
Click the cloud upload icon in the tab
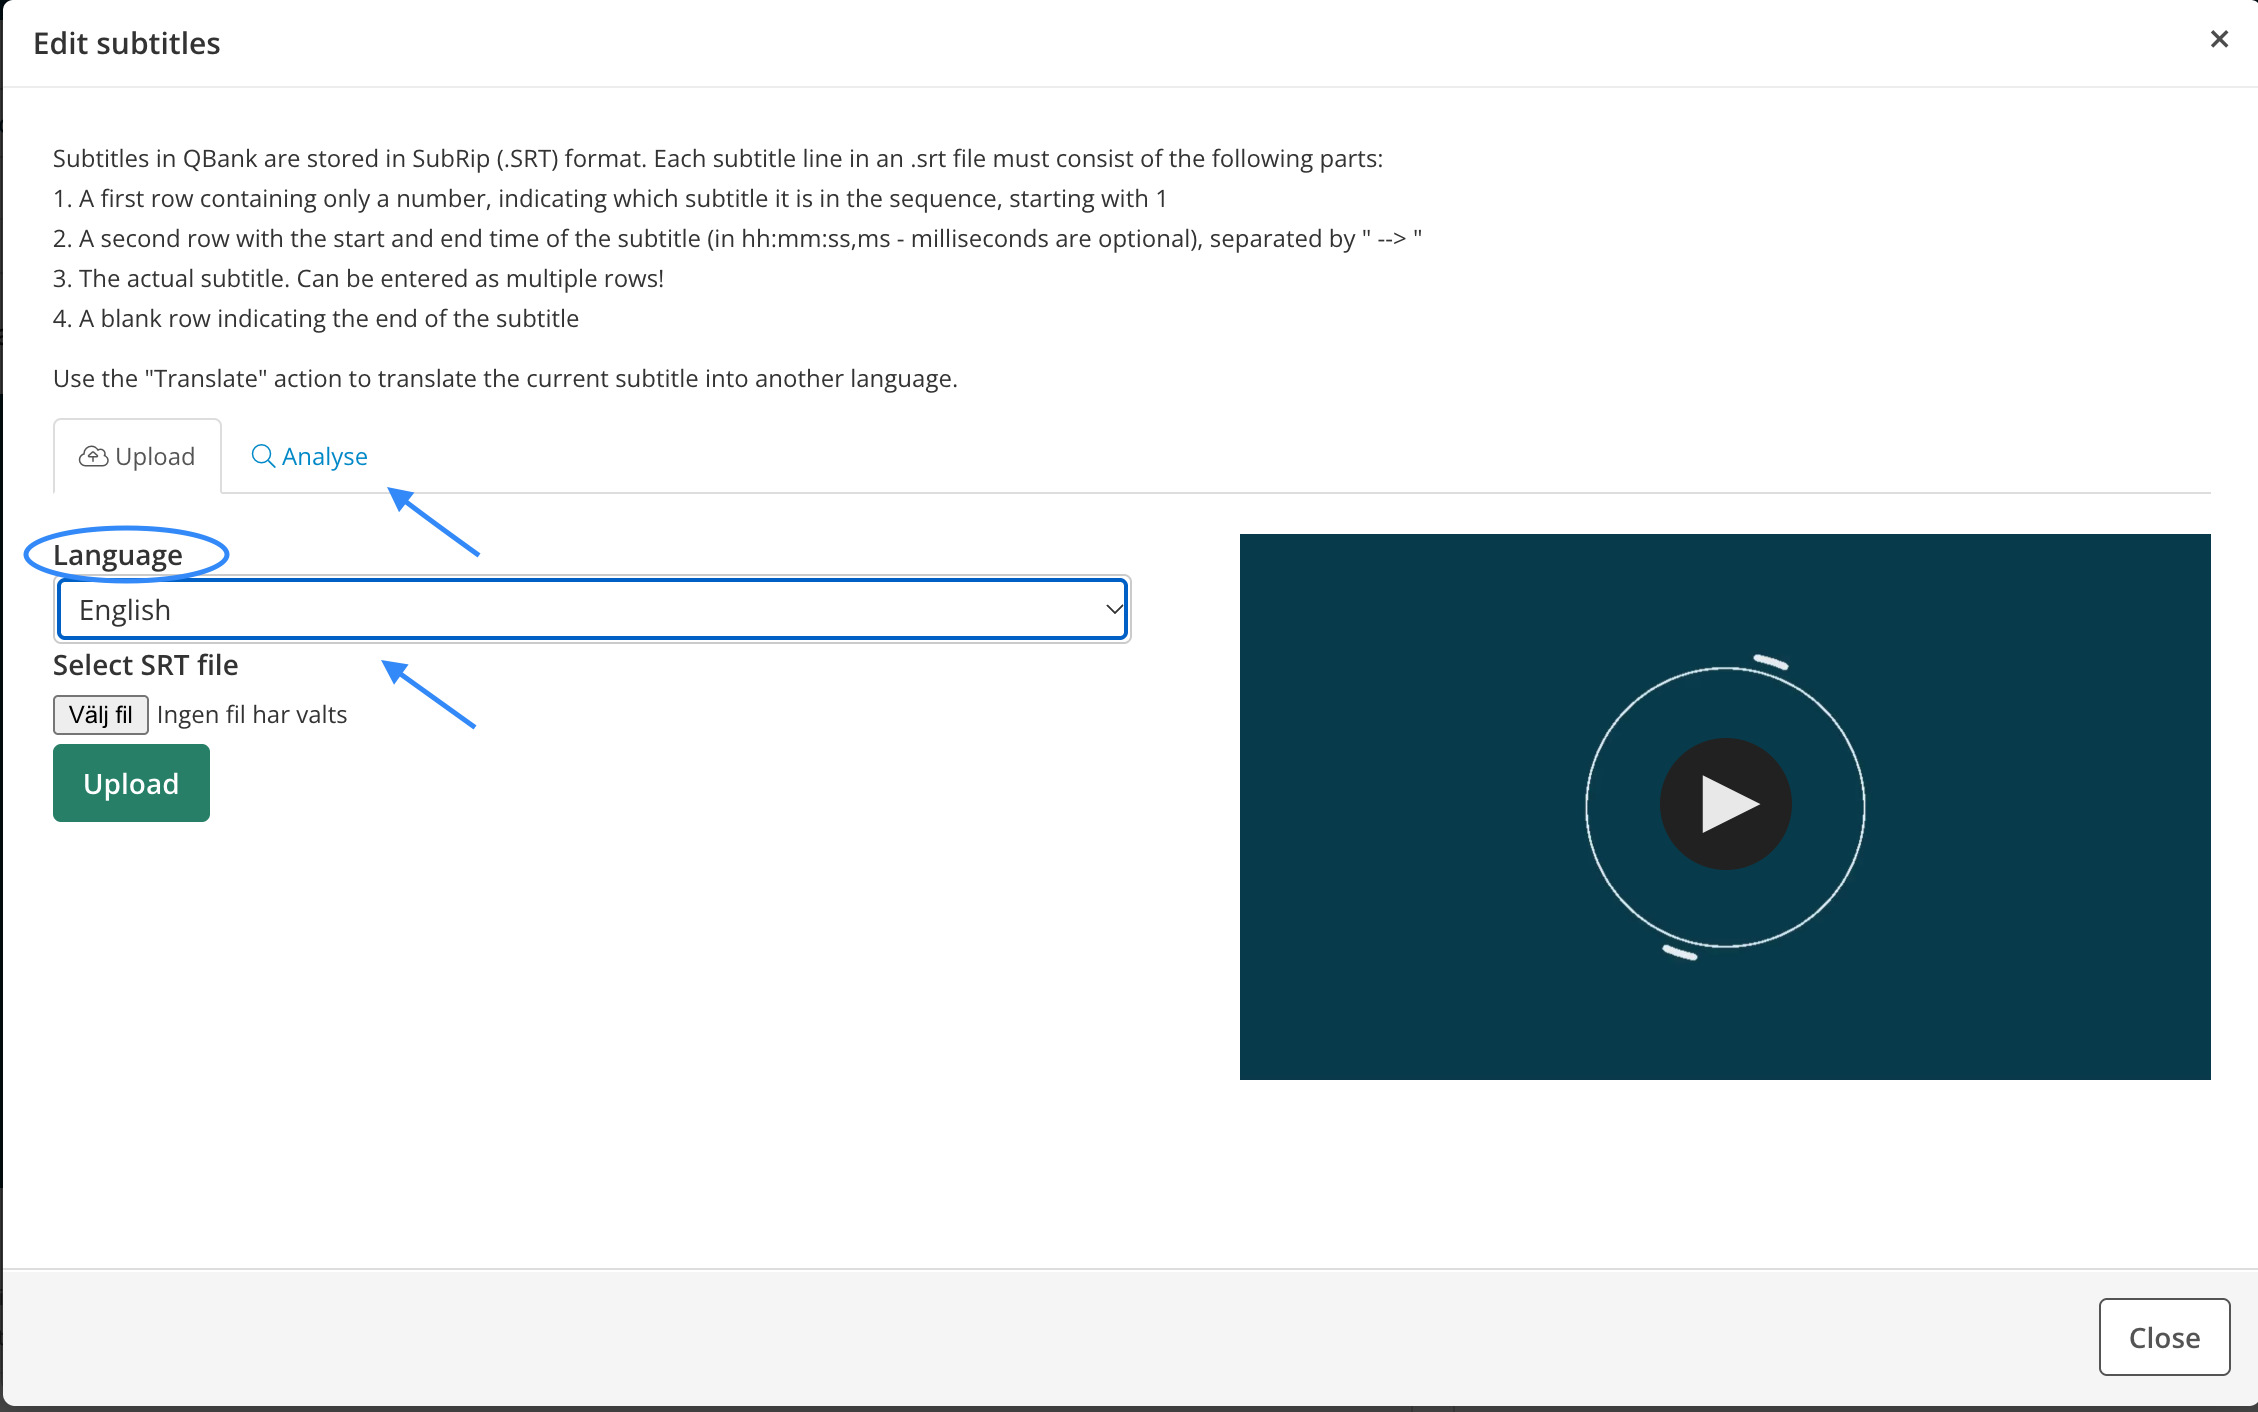(x=94, y=456)
